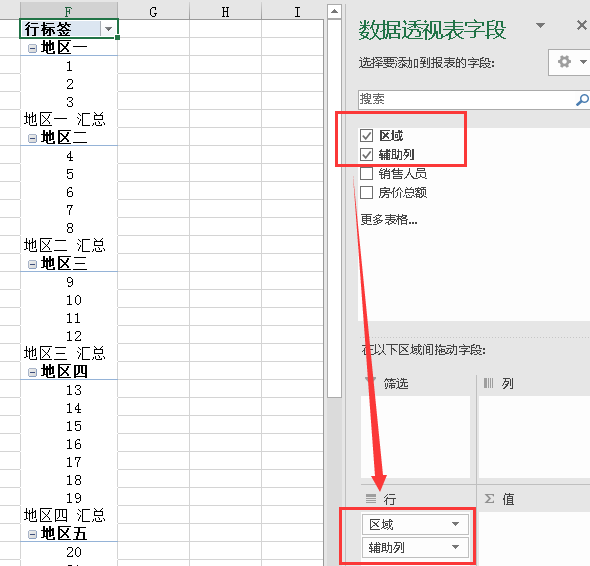This screenshot has height=566, width=590.
Task: Select column I header
Action: [x=292, y=12]
